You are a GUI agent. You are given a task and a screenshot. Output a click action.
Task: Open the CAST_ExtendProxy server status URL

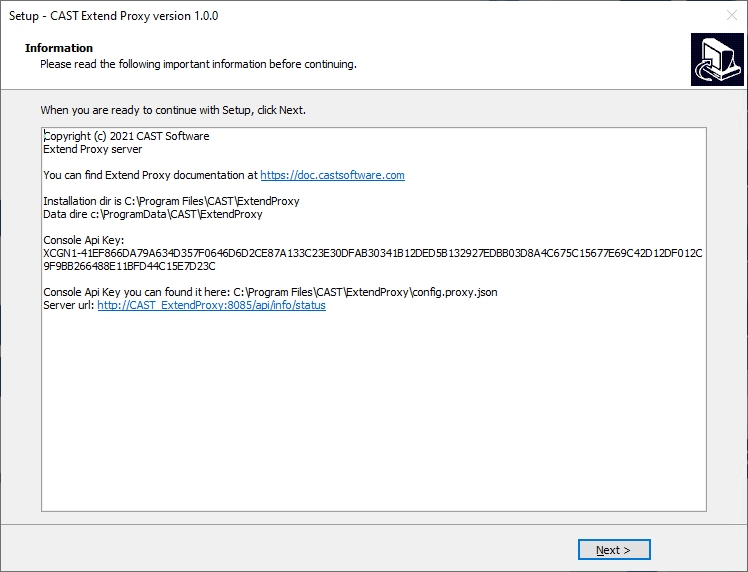point(211,305)
